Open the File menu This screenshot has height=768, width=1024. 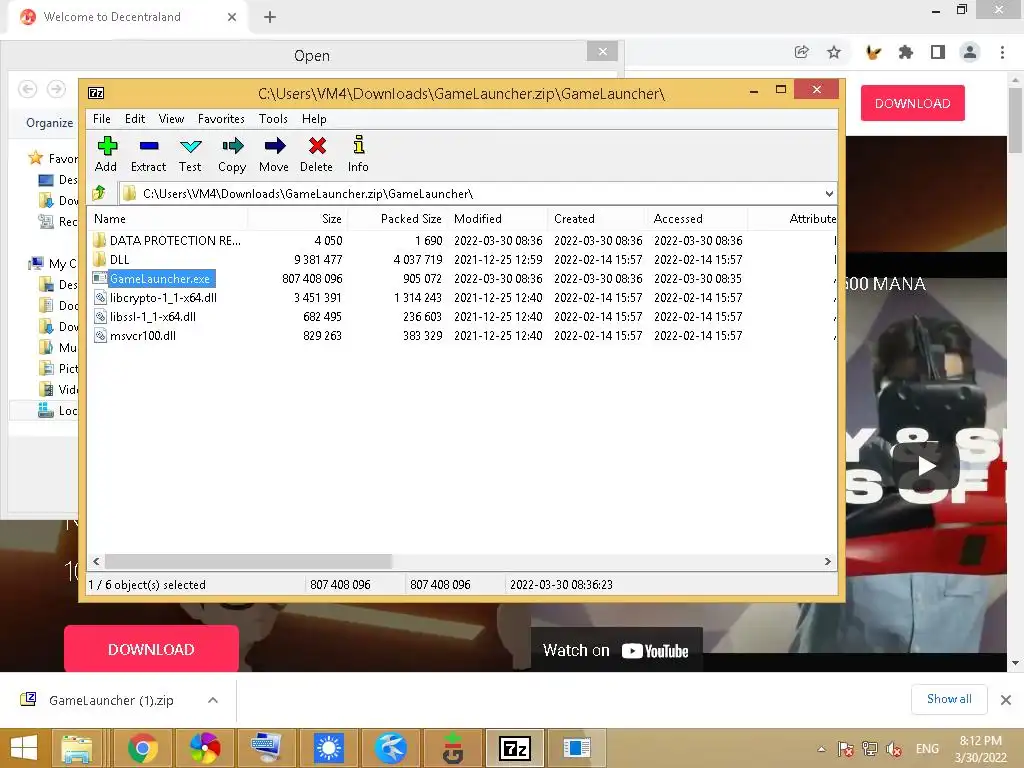coord(102,119)
